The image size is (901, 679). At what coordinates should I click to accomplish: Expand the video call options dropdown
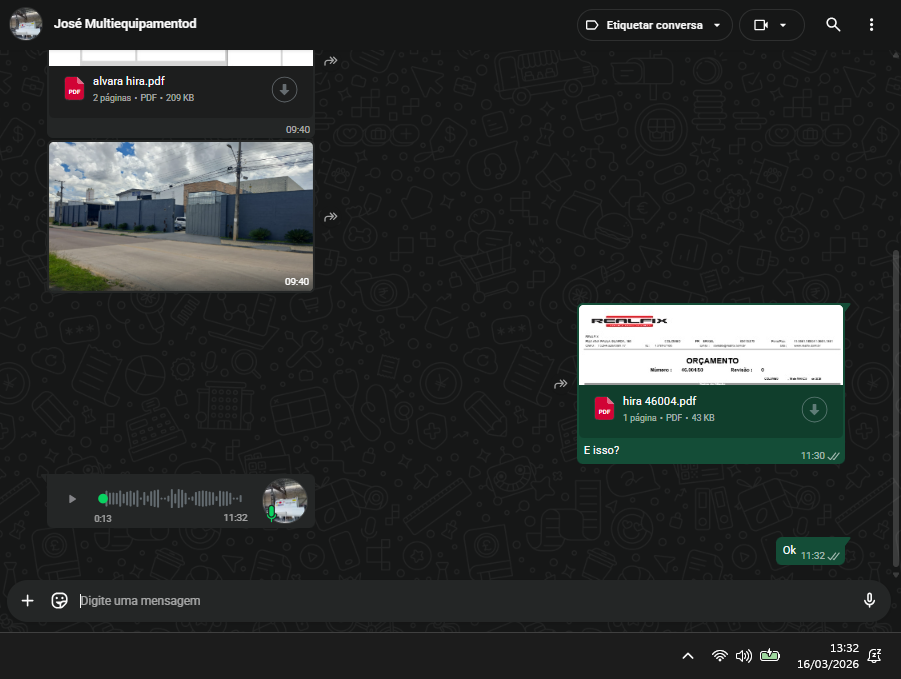(783, 25)
